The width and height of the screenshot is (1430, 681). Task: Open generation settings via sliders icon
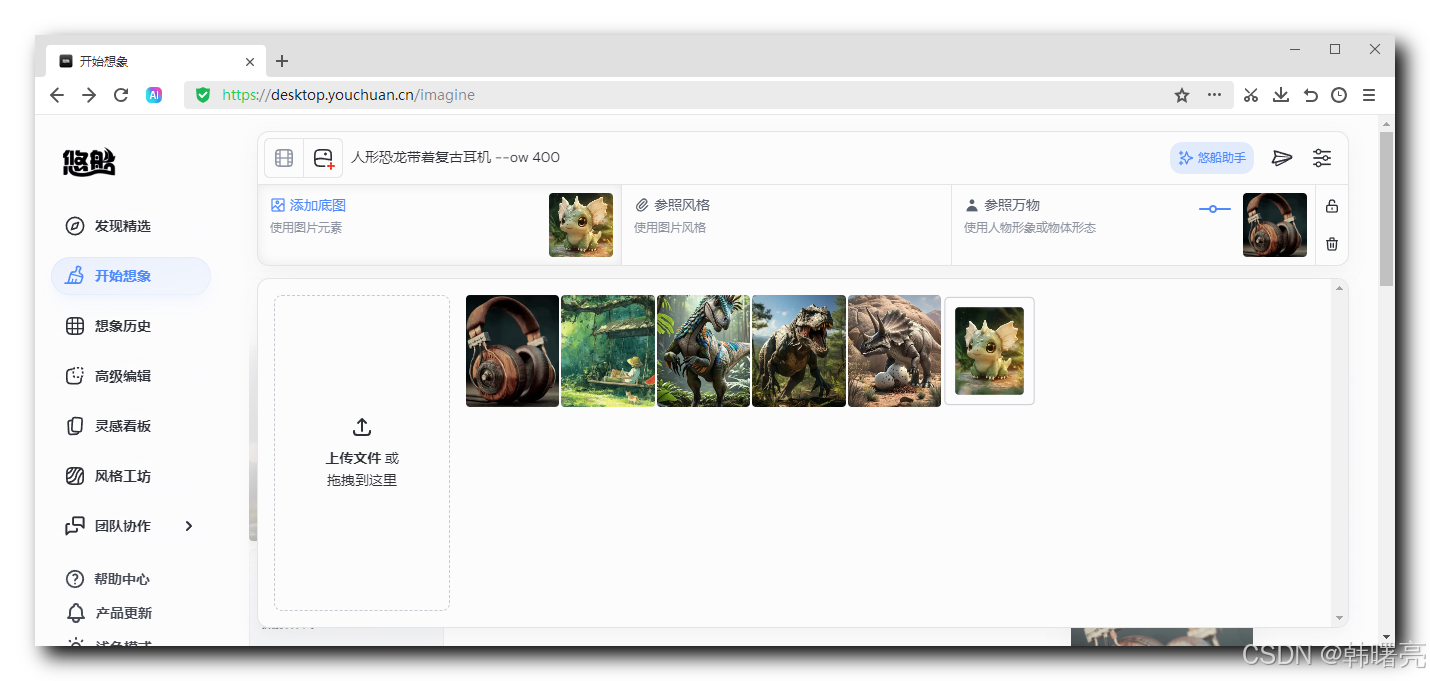coord(1321,157)
